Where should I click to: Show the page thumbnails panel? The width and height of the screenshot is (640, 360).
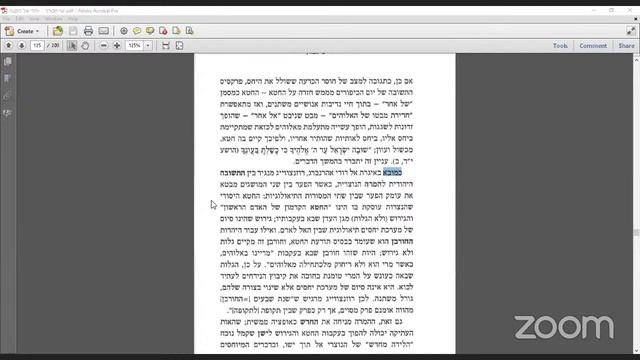point(7,62)
